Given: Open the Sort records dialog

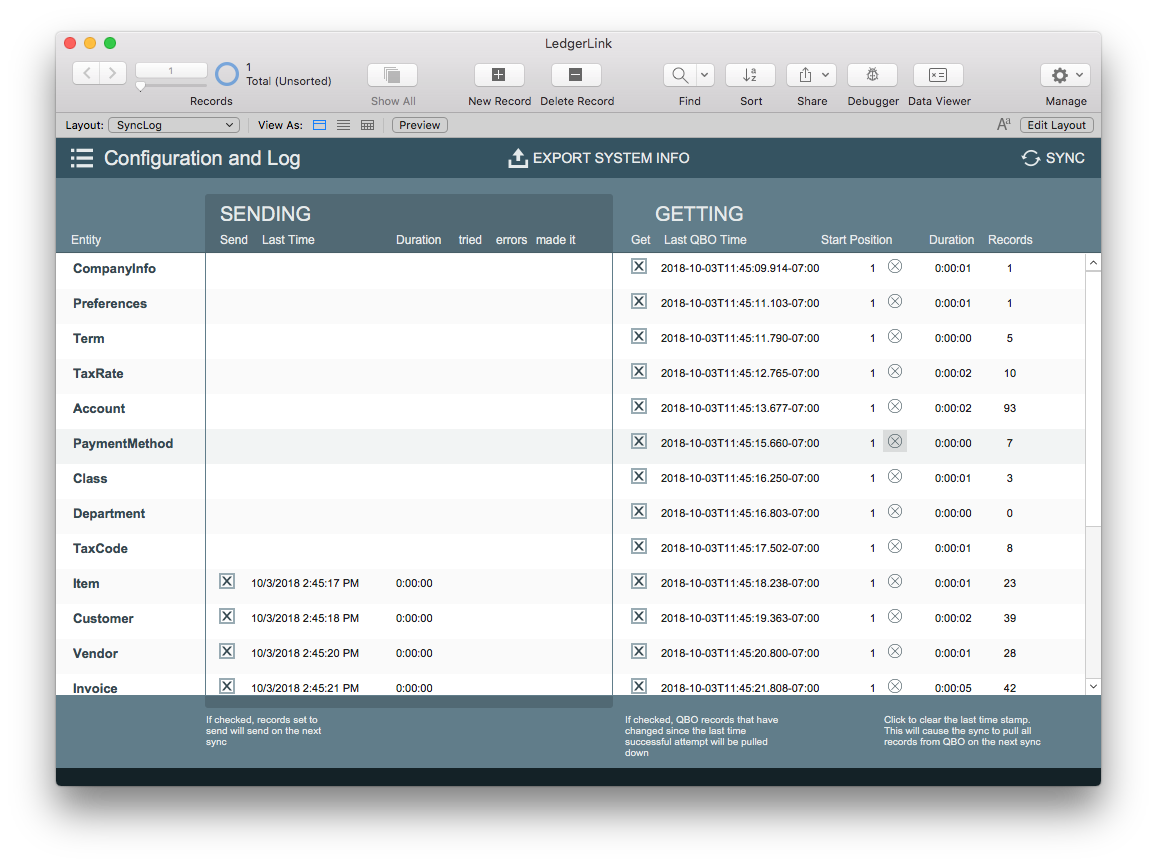Looking at the screenshot, I should click(750, 75).
